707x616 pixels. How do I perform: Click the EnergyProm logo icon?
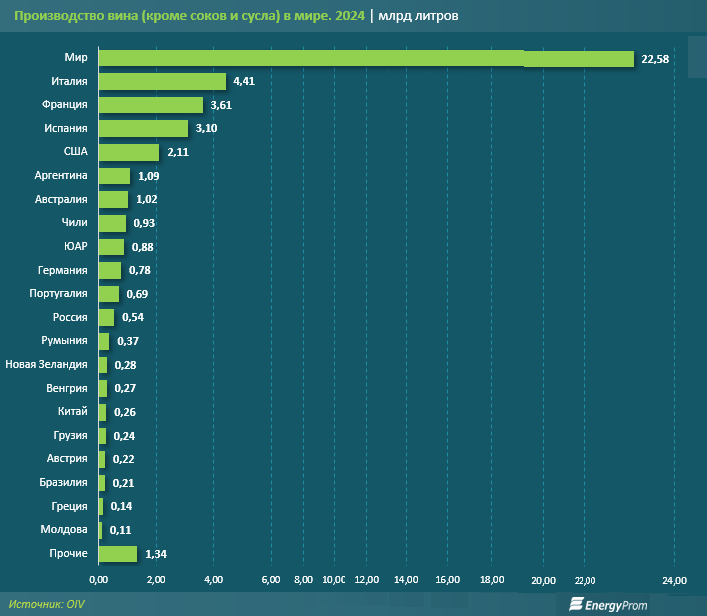[576, 603]
